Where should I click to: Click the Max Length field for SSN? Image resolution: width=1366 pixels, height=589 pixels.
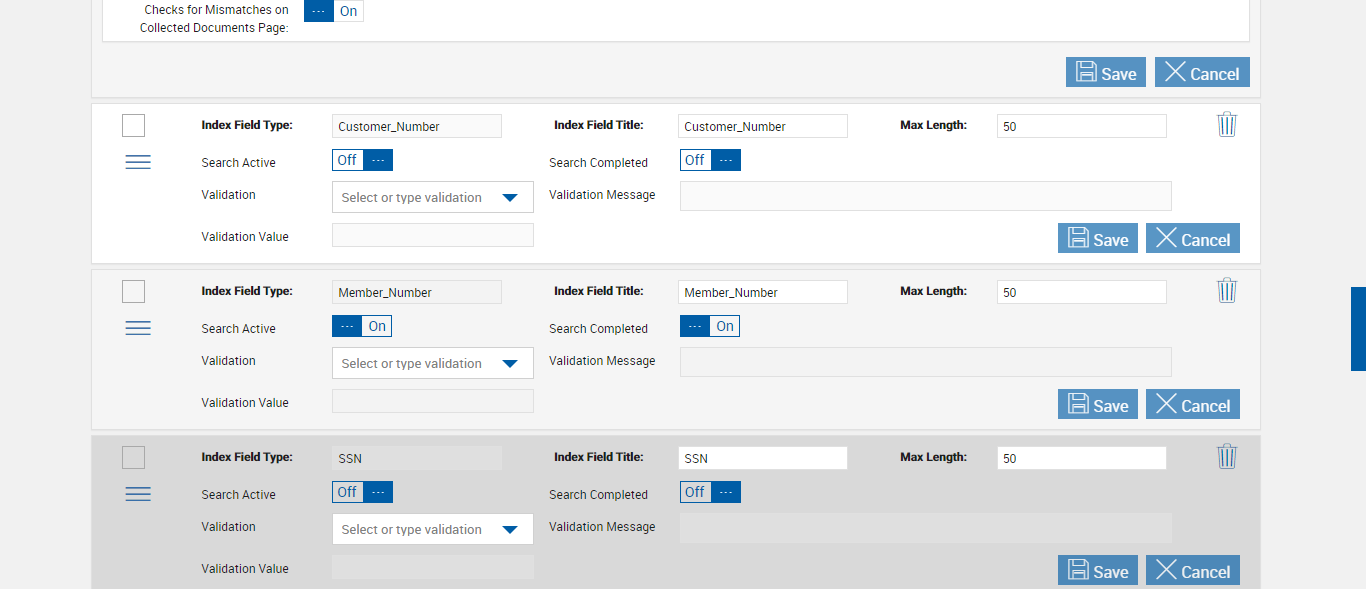(x=1081, y=458)
